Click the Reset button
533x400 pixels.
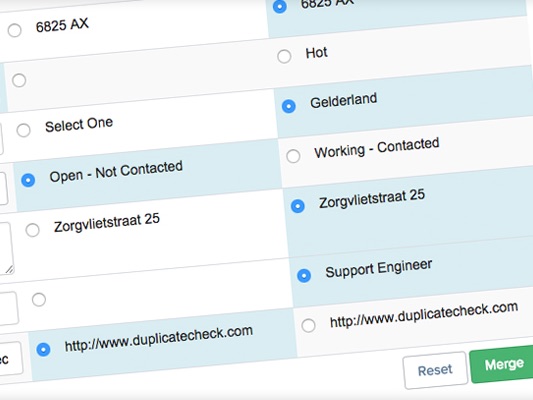[435, 370]
